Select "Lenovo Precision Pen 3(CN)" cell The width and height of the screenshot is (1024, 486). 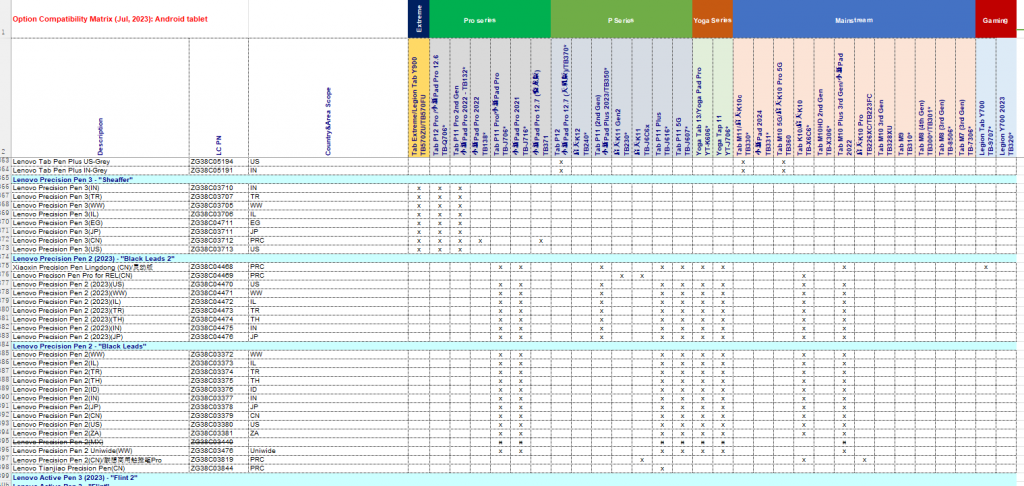point(101,240)
